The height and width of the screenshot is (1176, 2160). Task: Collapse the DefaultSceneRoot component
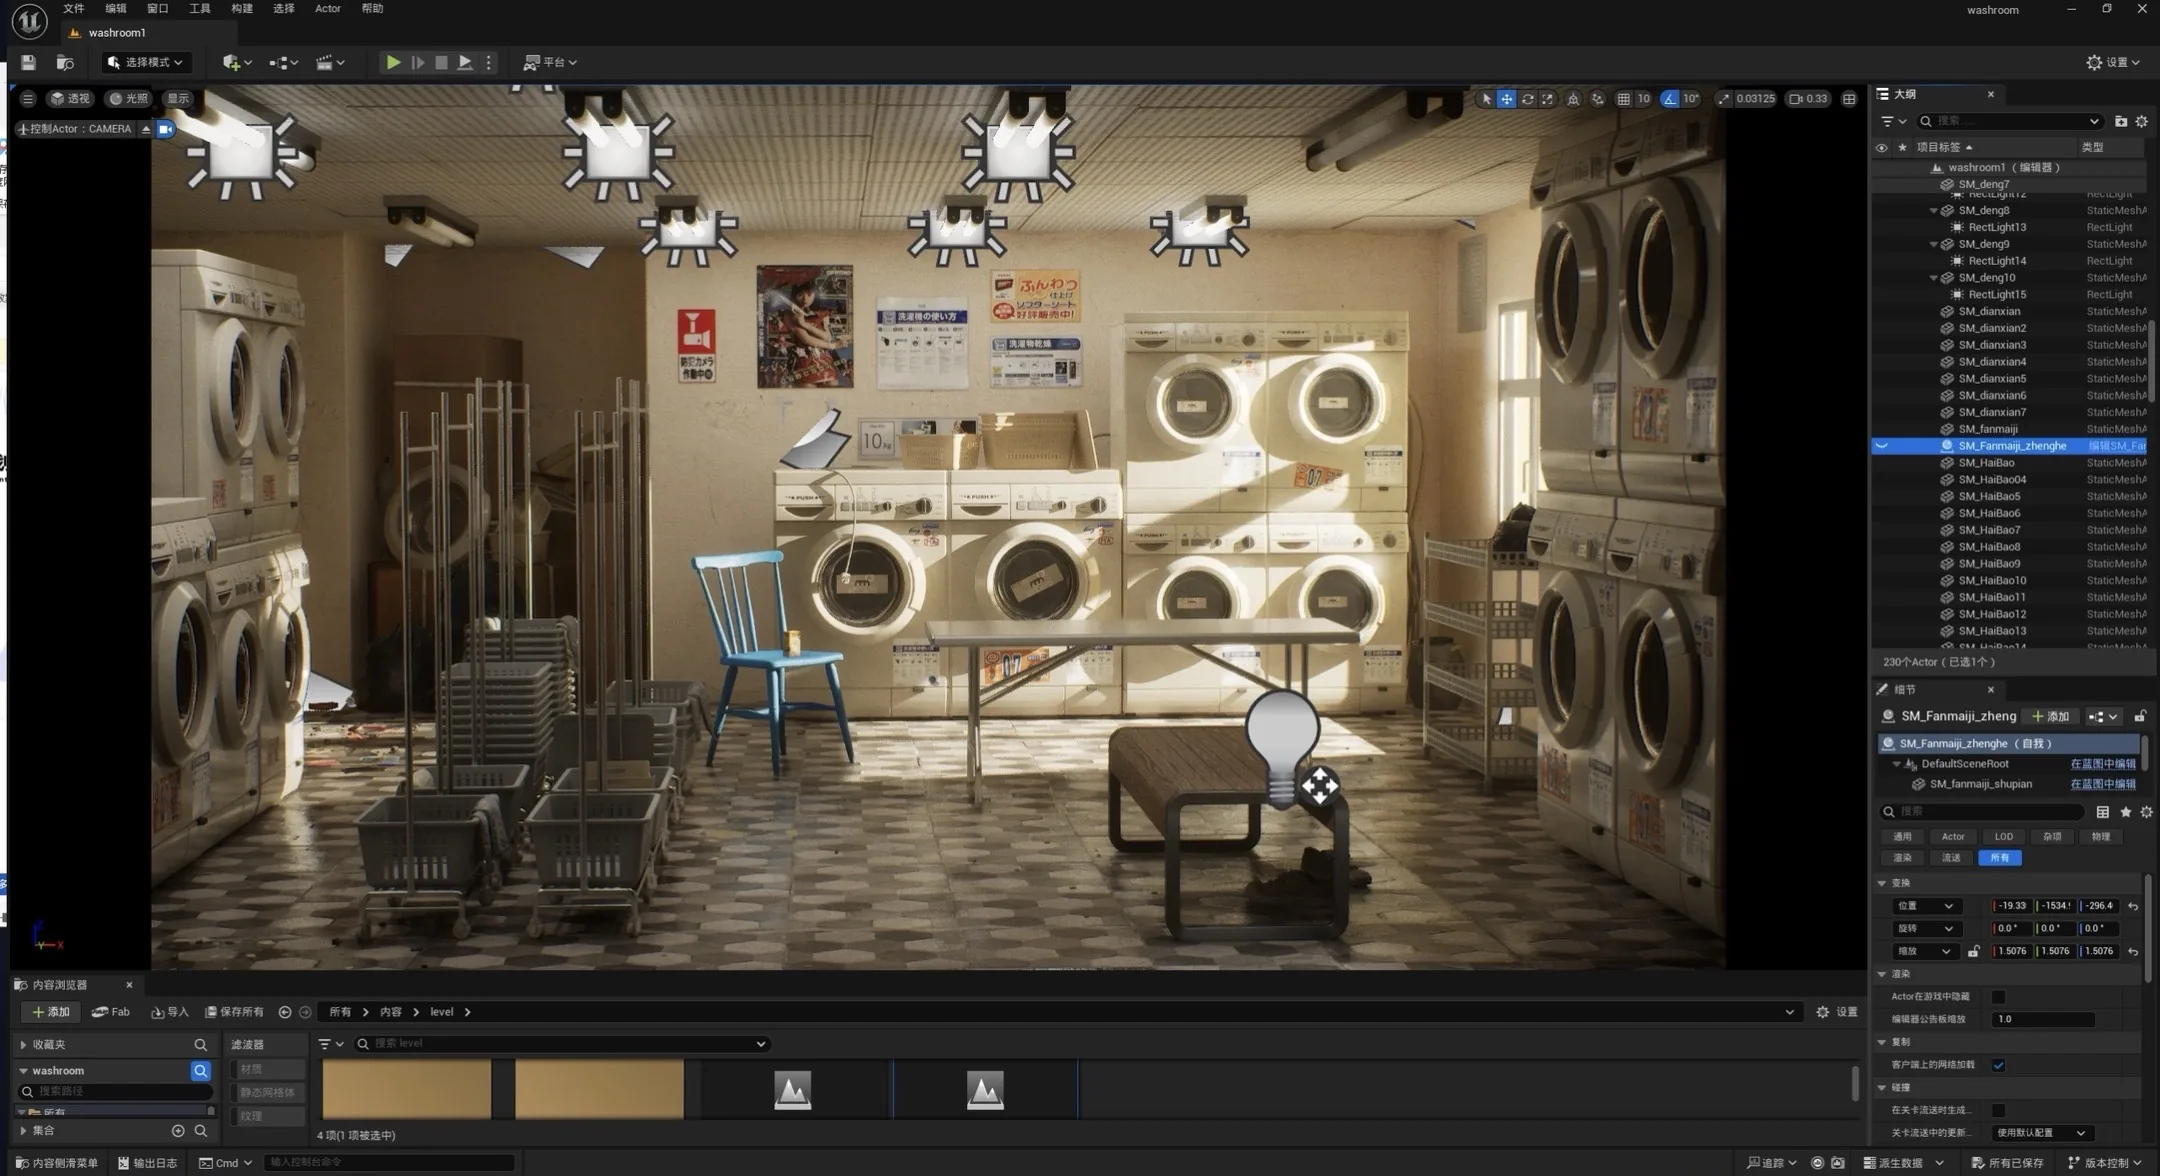1897,764
